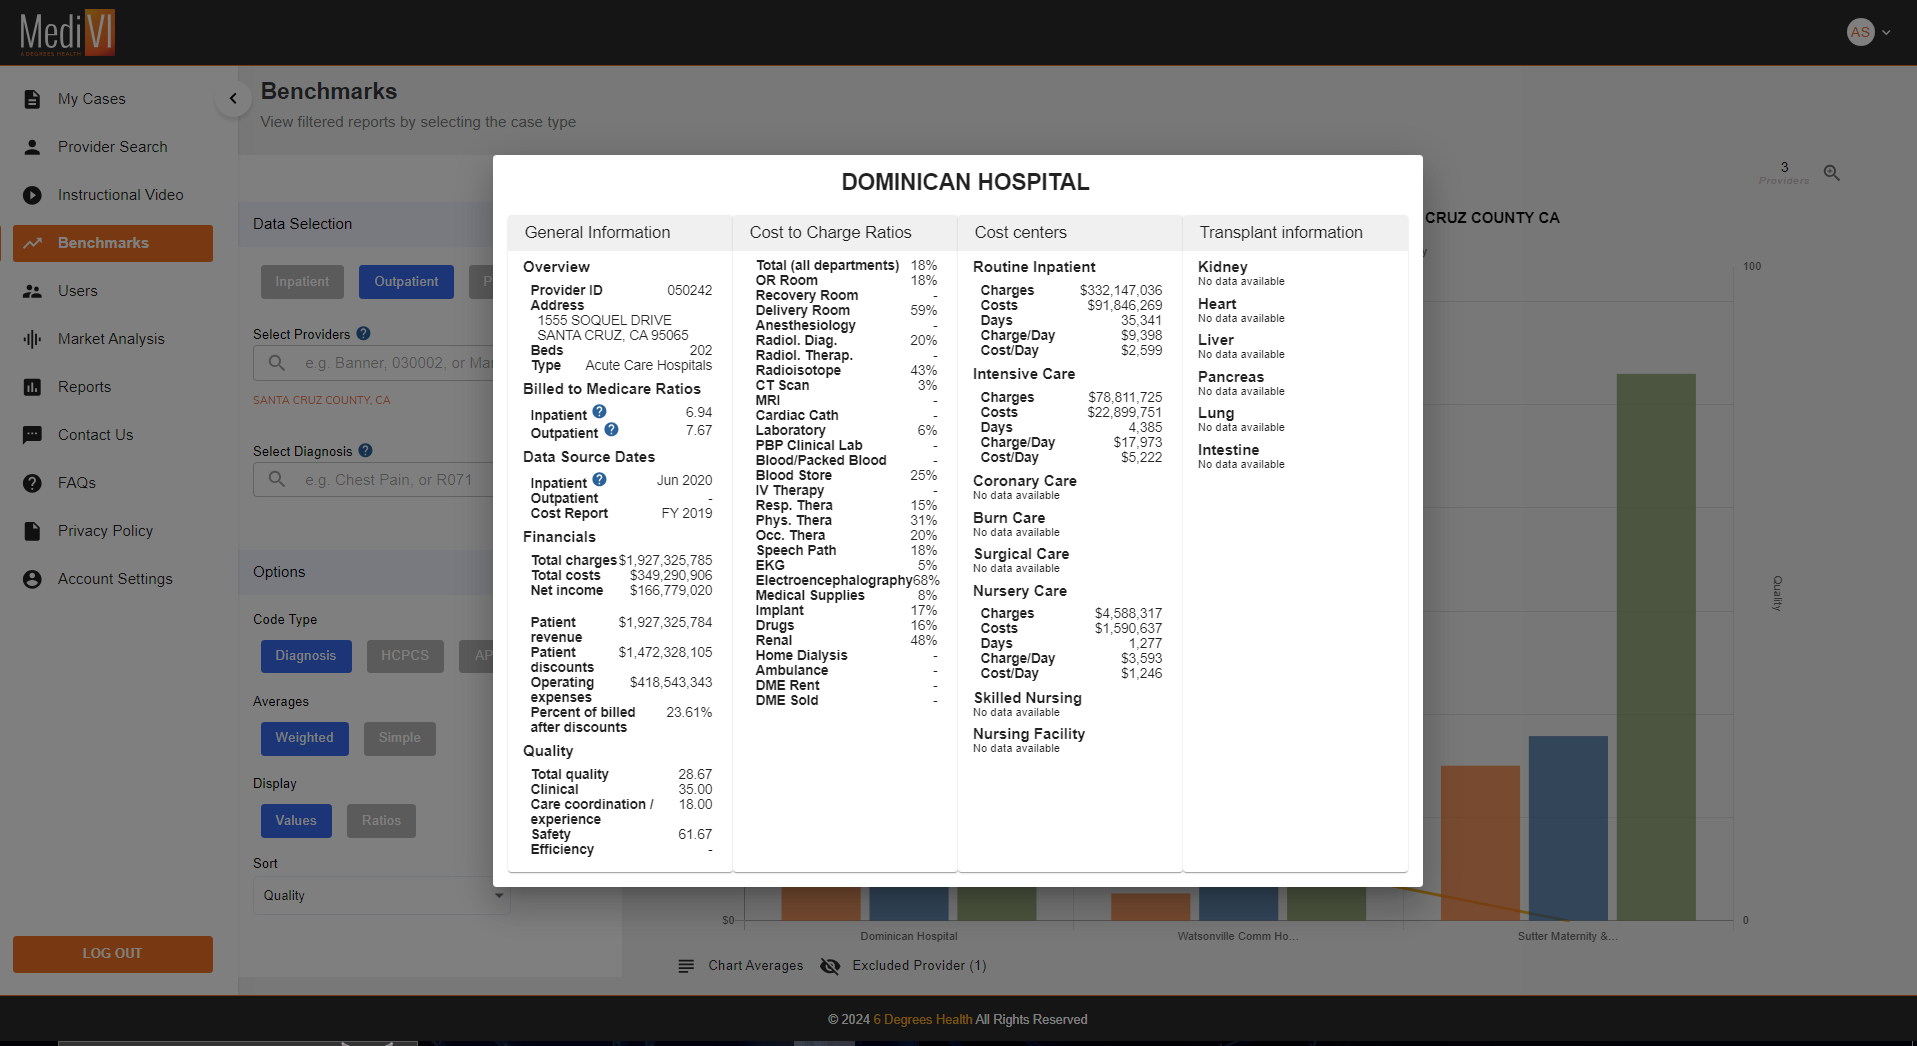Click the Reports chart icon

[x=32, y=387]
